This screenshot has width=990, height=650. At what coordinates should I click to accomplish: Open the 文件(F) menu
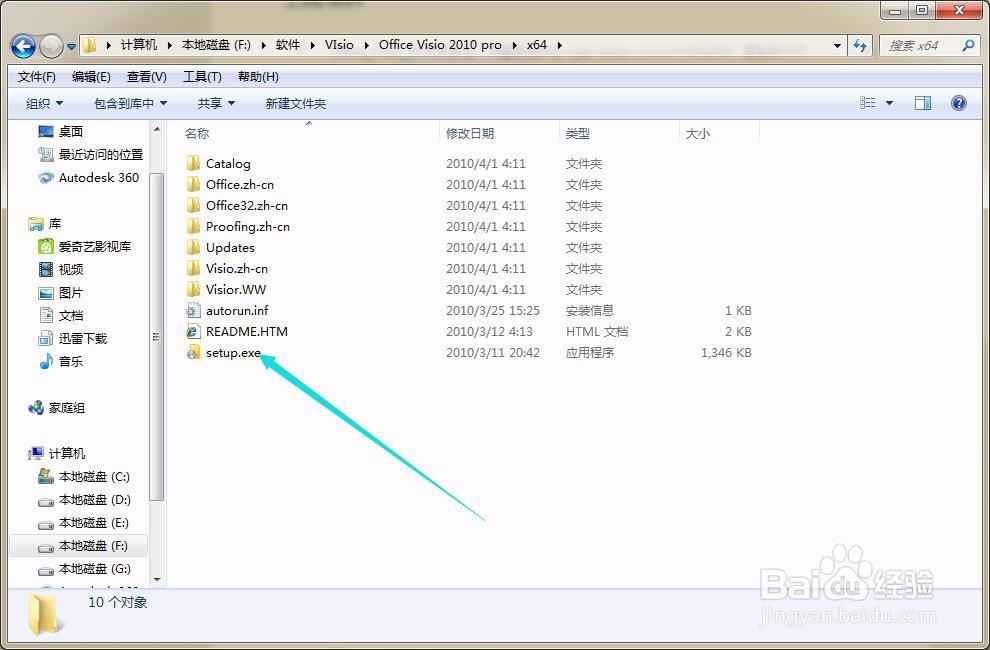point(37,77)
